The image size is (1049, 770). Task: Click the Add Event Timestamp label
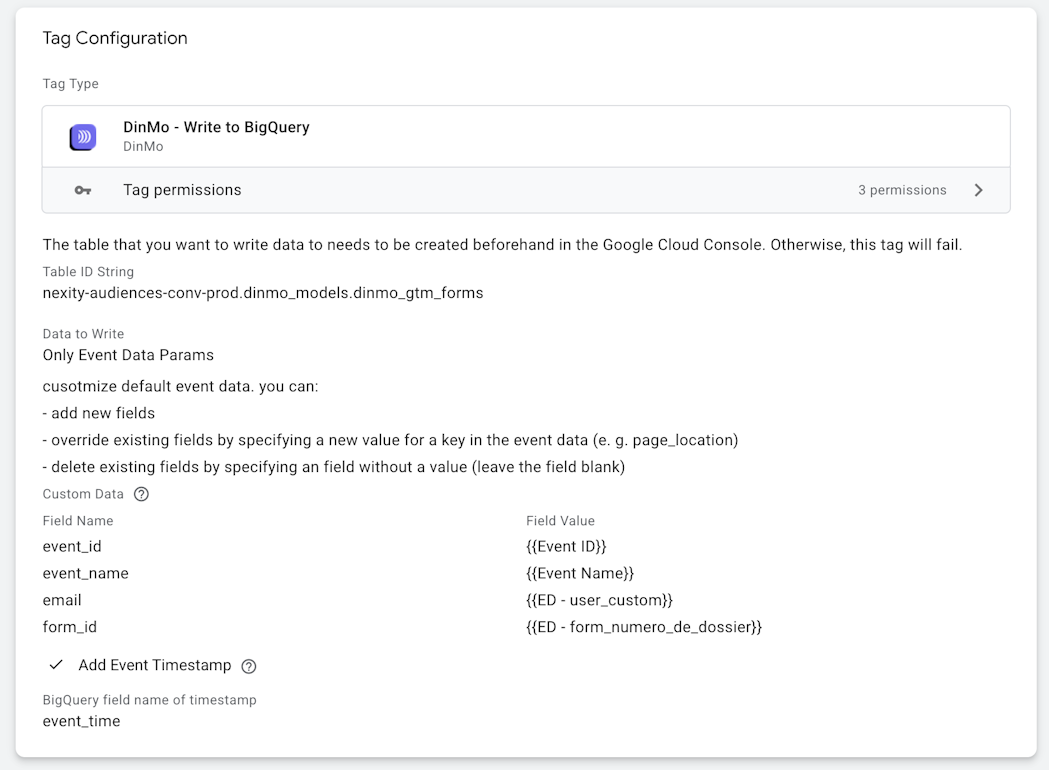pos(155,665)
